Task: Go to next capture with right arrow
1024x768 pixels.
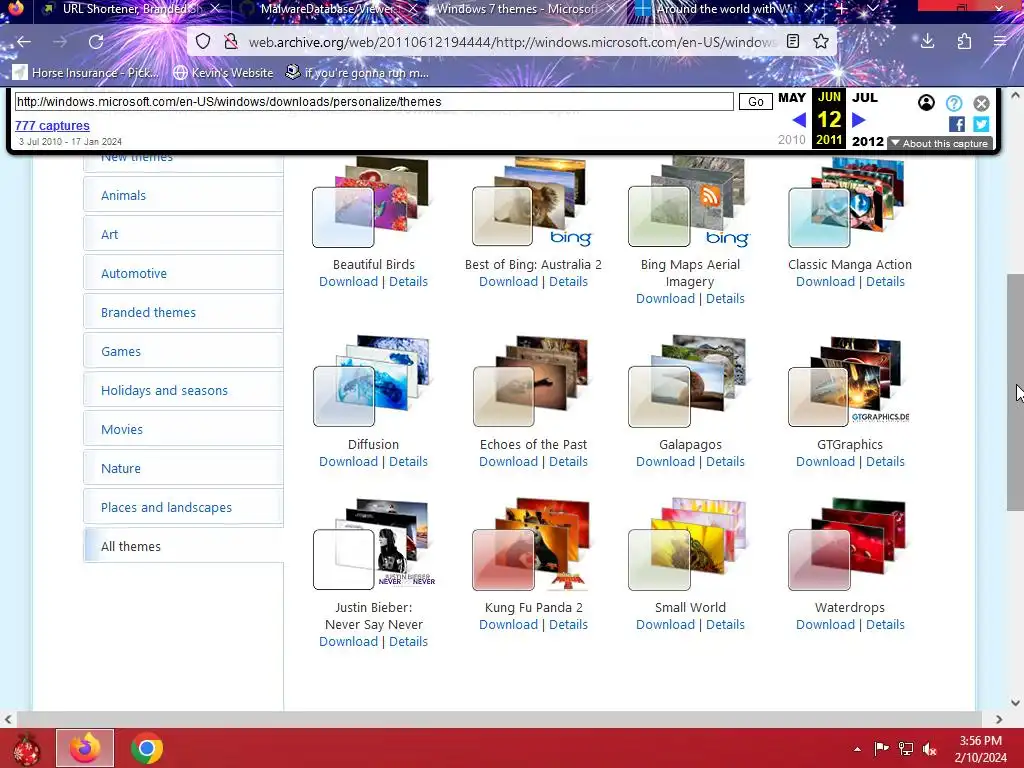Action: (x=859, y=120)
